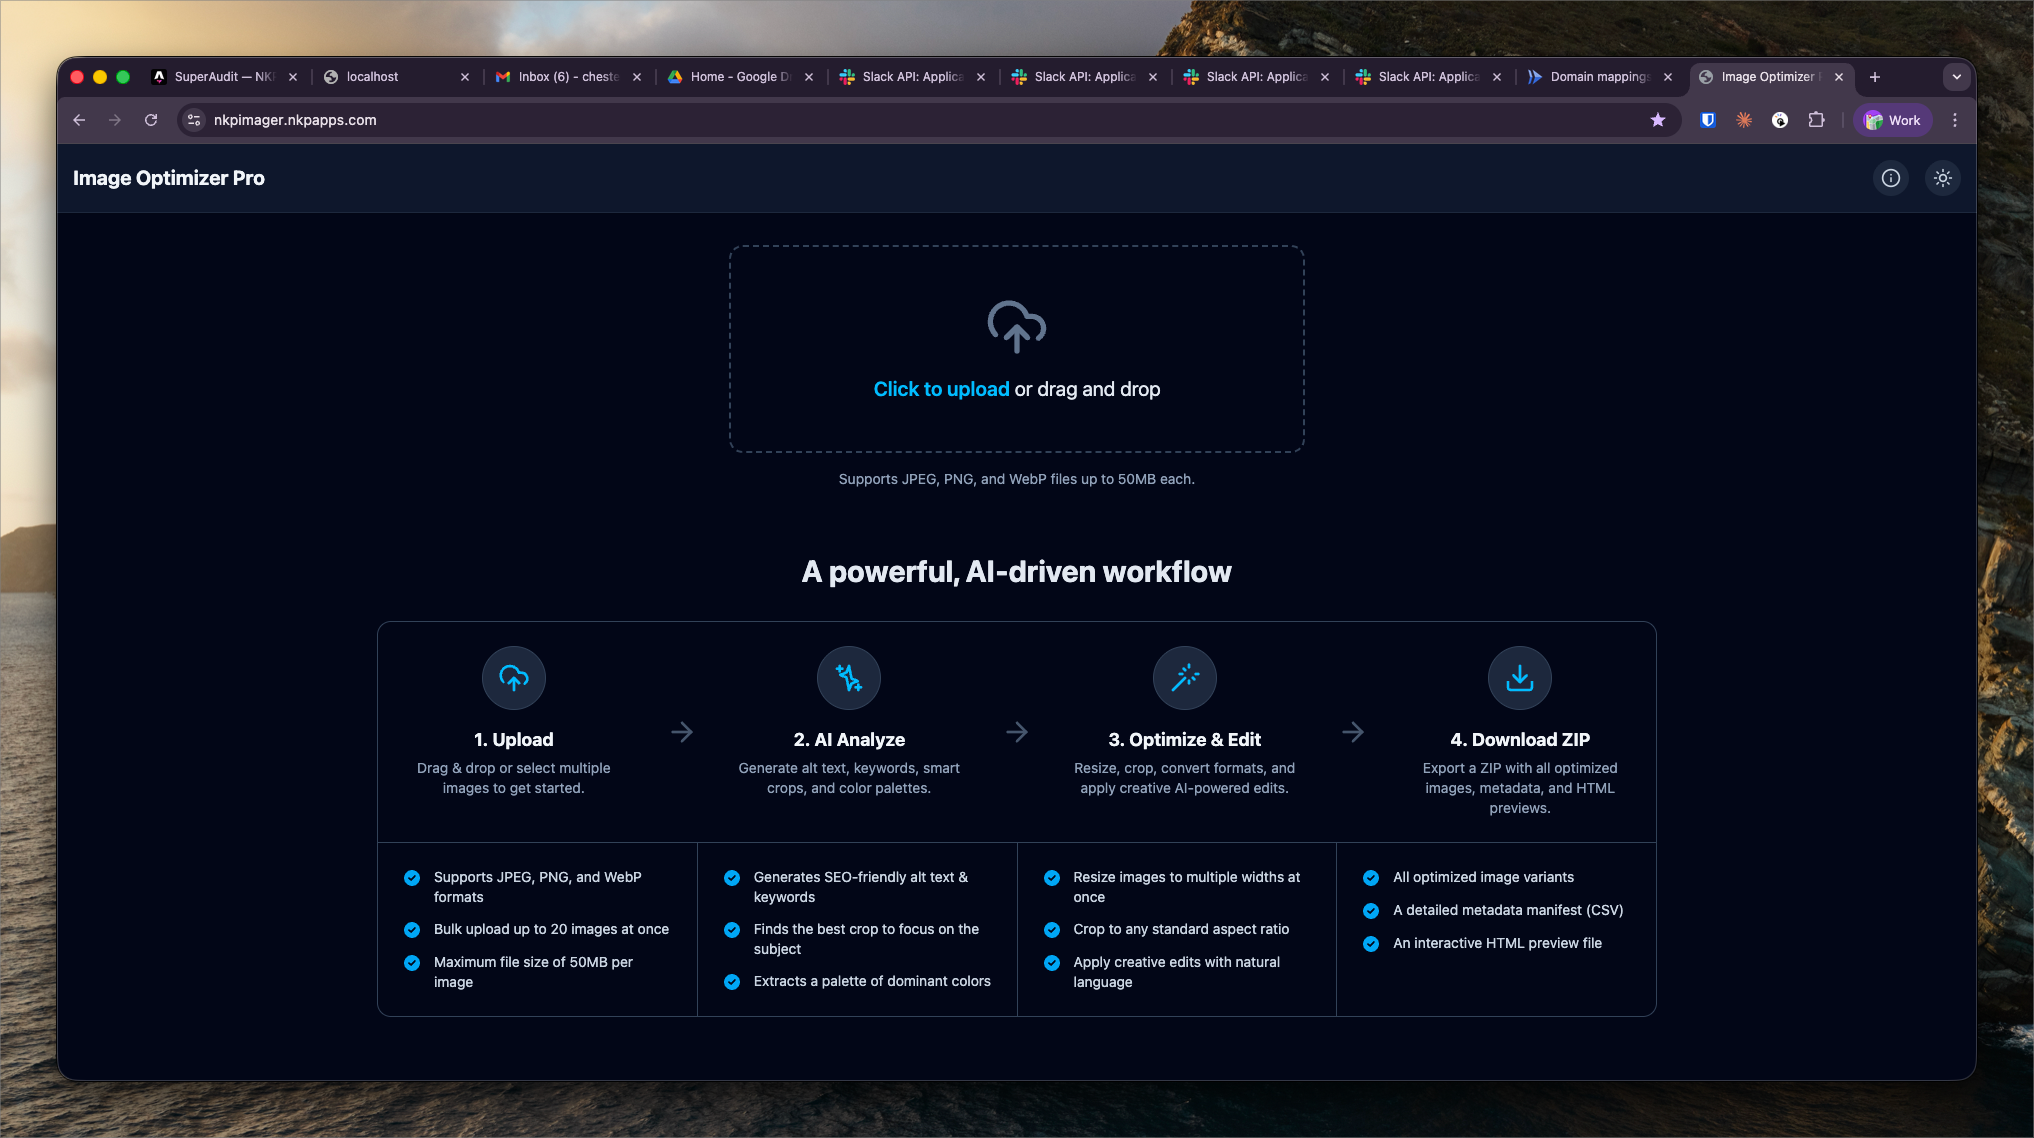Click the cloud upload icon in dropzone
The height and width of the screenshot is (1138, 2034).
1016,326
